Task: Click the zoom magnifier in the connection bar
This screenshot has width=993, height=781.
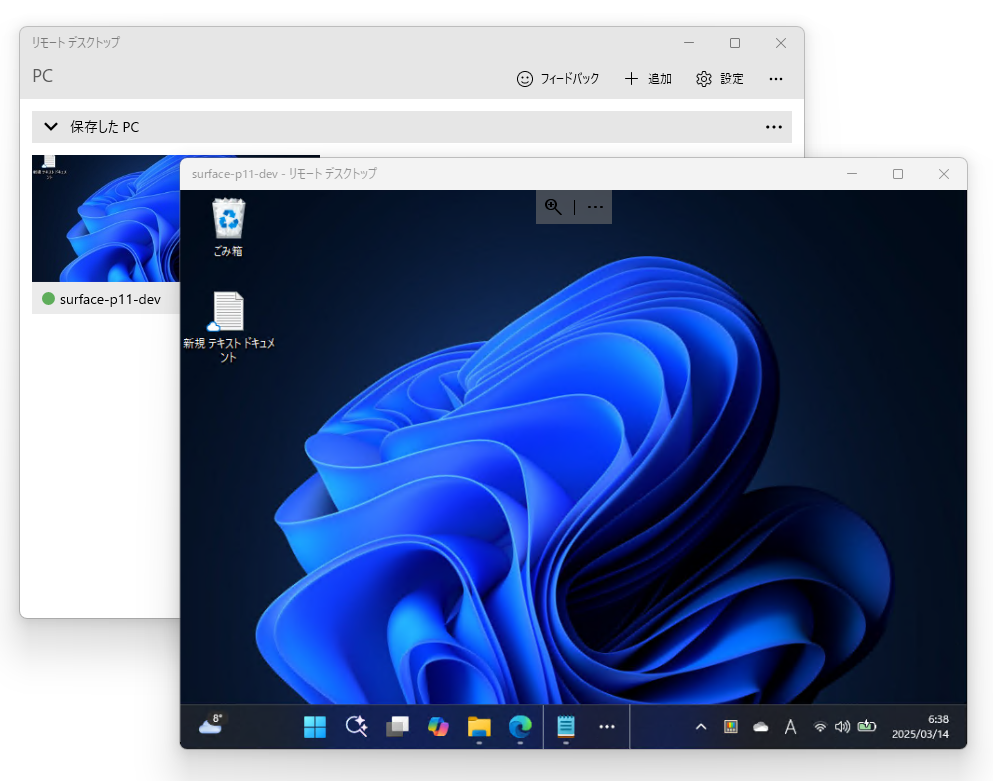Action: click(x=553, y=207)
